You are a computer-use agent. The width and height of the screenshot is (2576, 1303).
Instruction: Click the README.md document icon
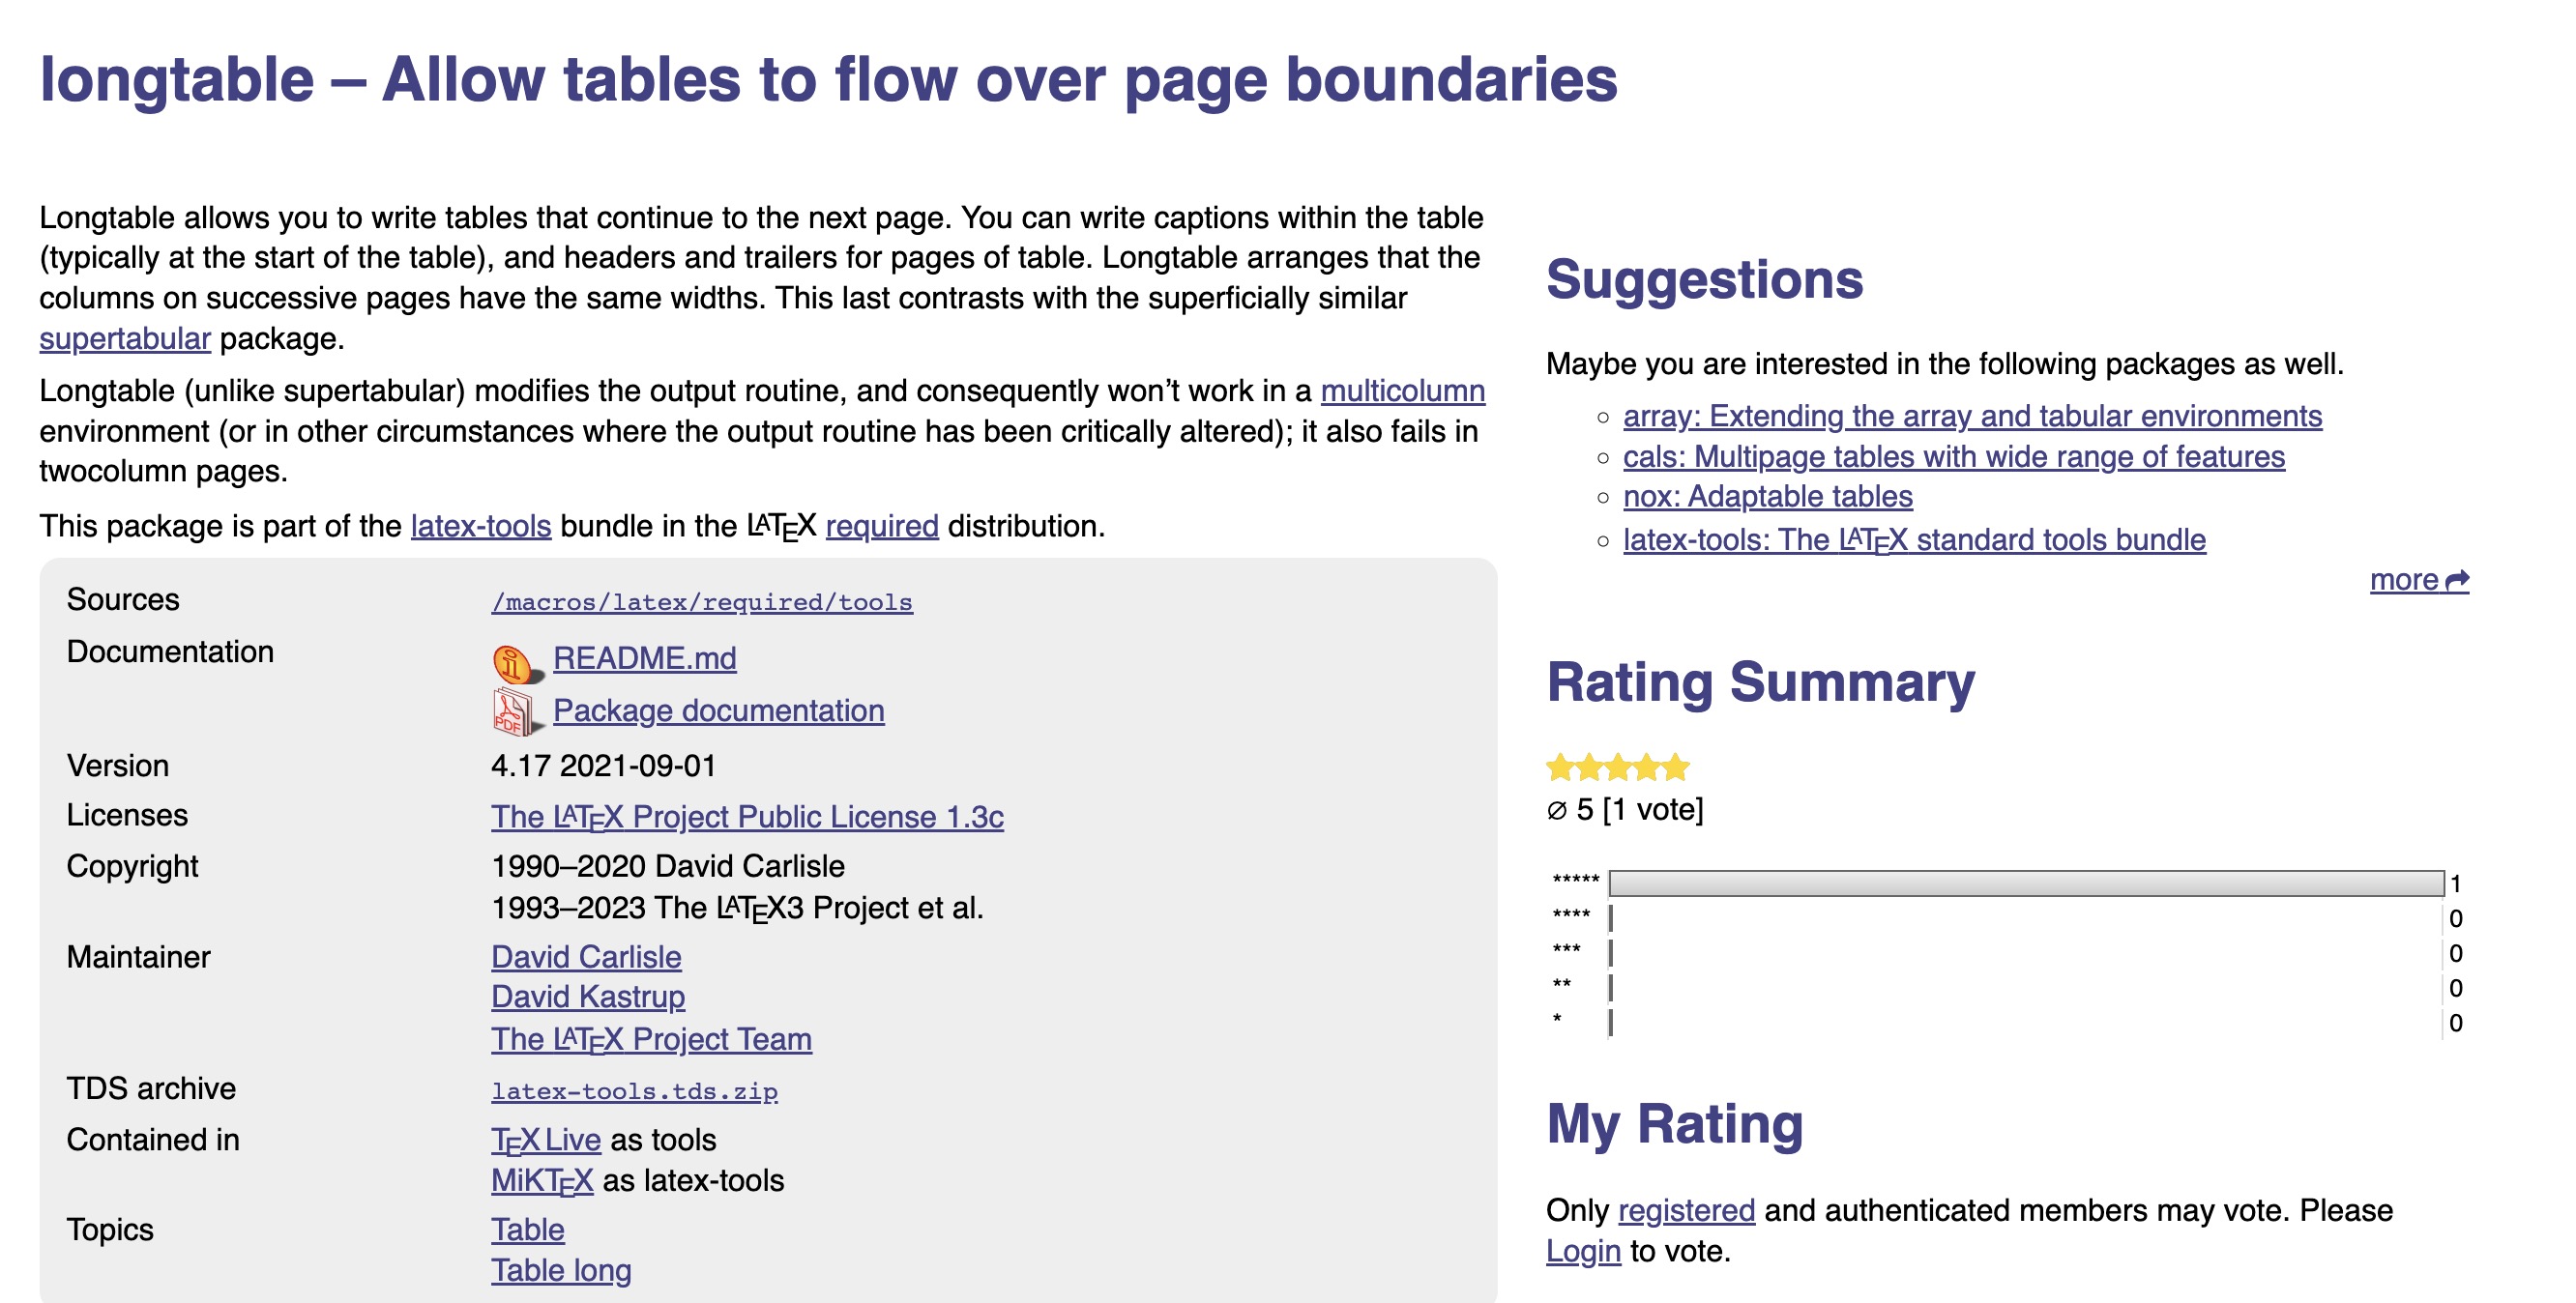pyautogui.click(x=512, y=660)
